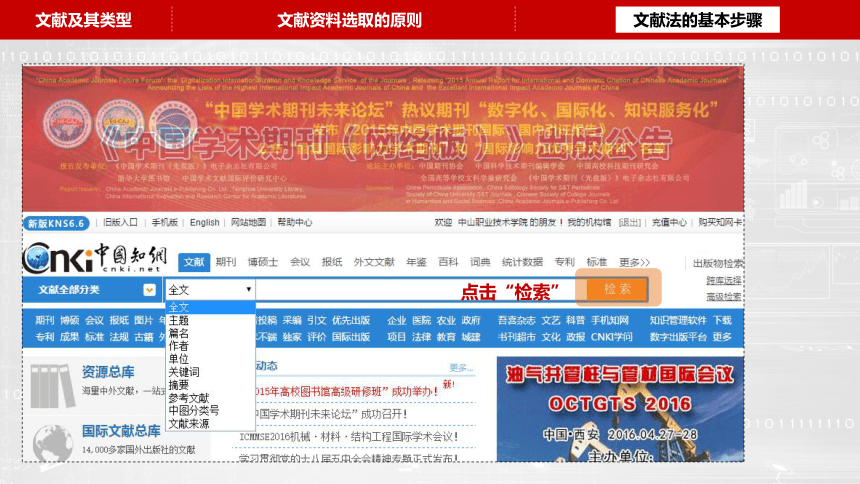Viewport: 860px width, 484px height.
Task: Select highlighted 全文 option in dropdown list
Action: pos(210,307)
